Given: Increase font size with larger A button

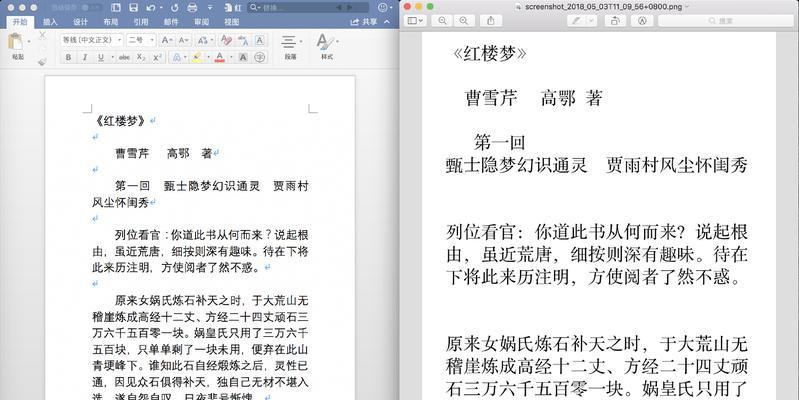Looking at the screenshot, I should (x=167, y=40).
